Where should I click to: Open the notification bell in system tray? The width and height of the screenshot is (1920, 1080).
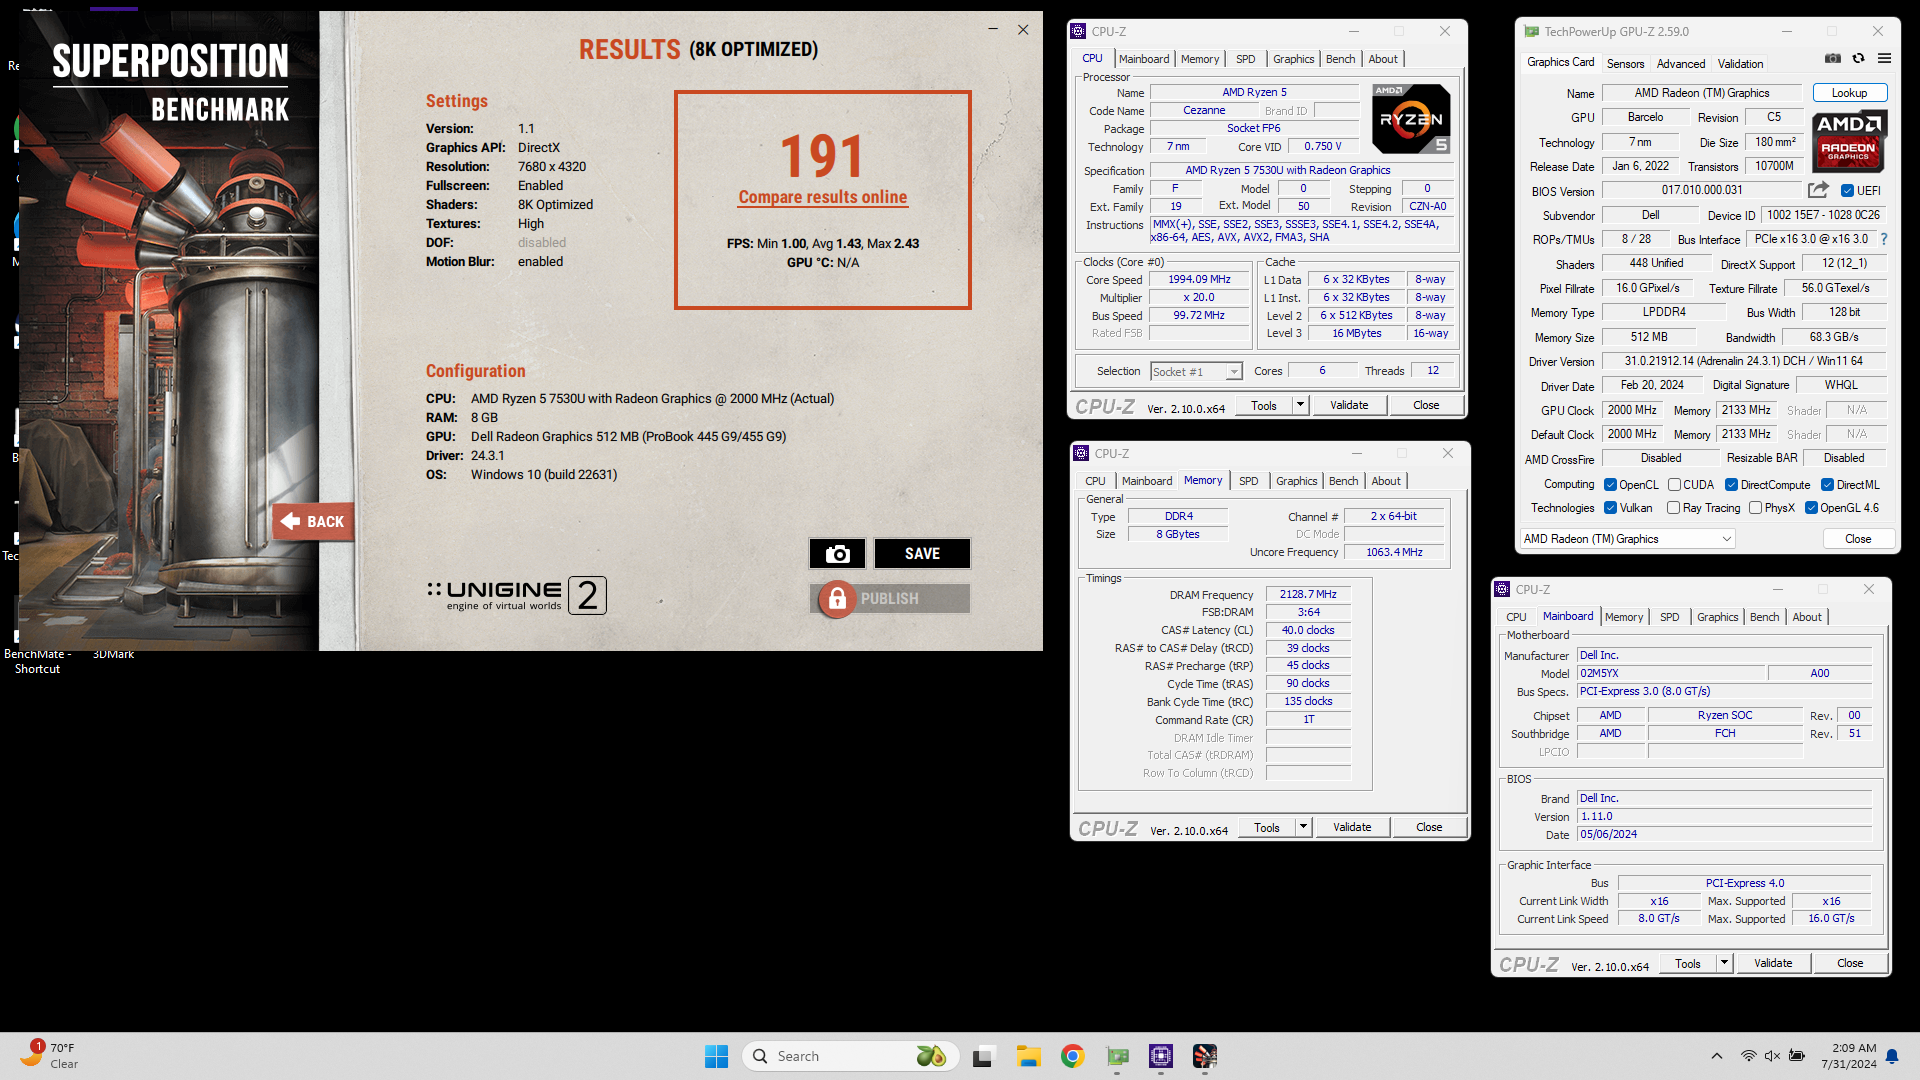pyautogui.click(x=1892, y=1056)
